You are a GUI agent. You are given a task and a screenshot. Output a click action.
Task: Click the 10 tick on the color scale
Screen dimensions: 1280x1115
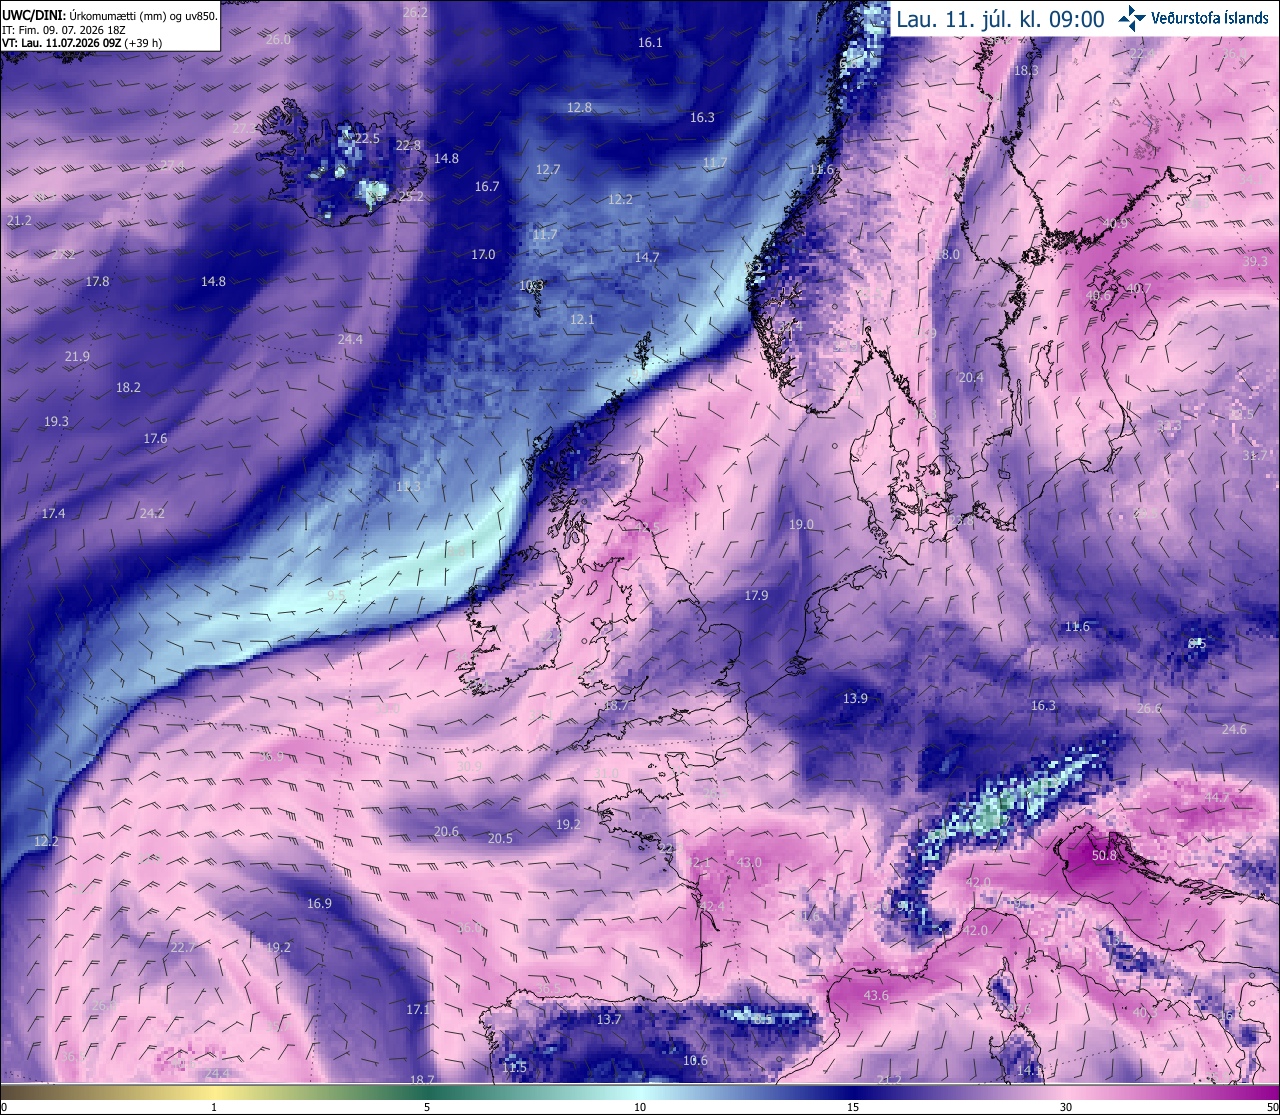pyautogui.click(x=640, y=1107)
